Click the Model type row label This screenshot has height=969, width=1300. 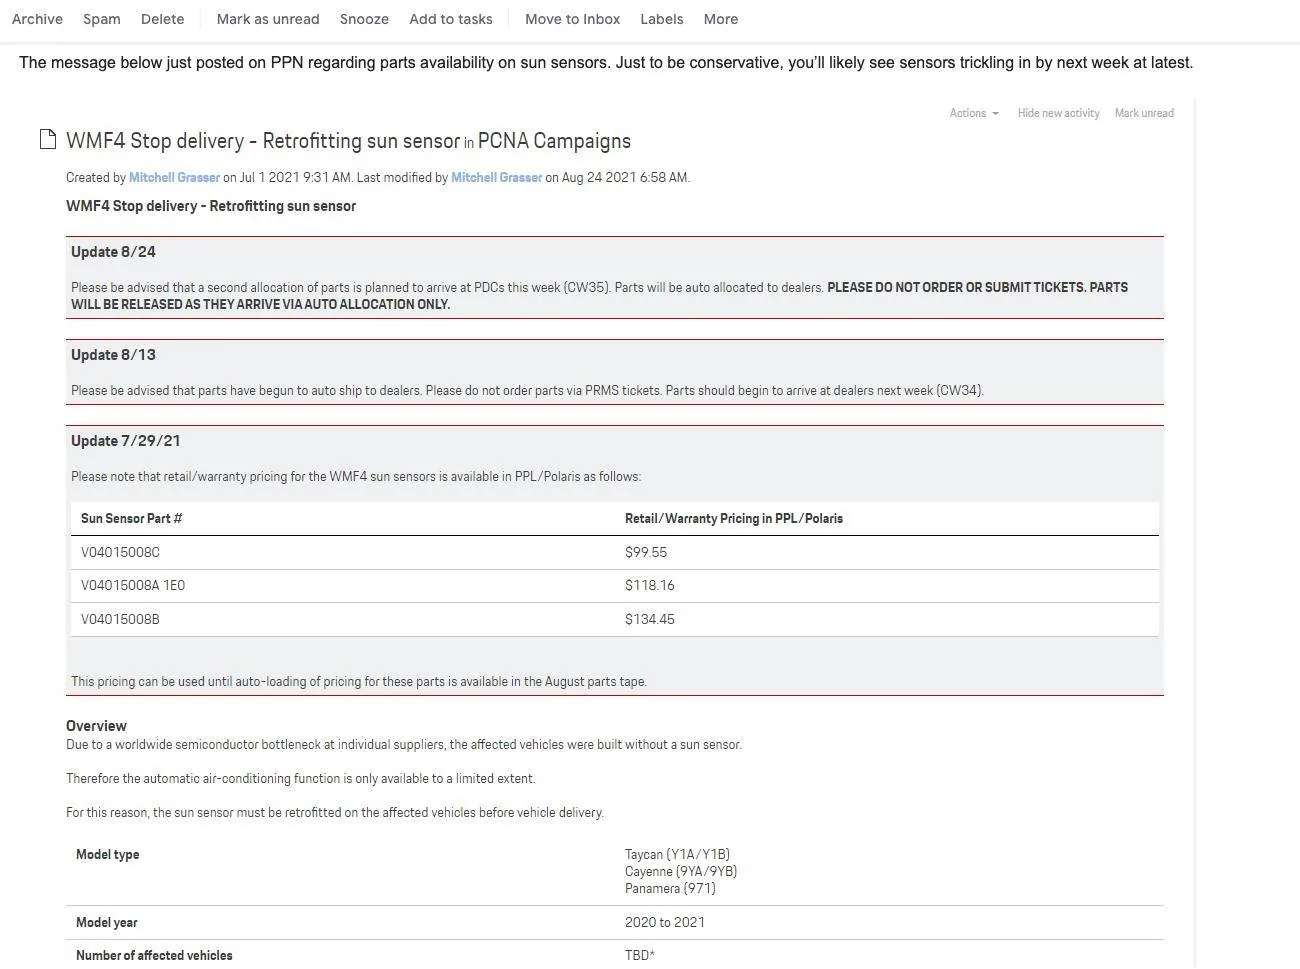coord(108,855)
